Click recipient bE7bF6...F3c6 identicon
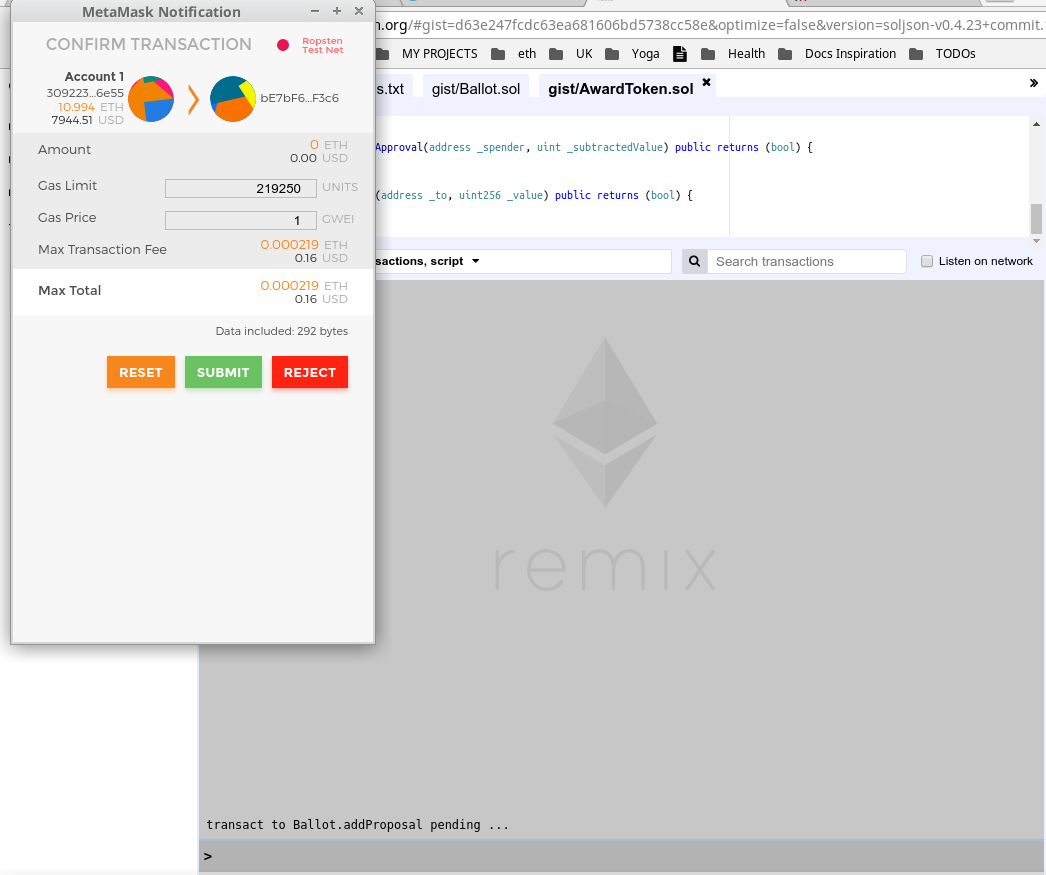The width and height of the screenshot is (1046, 875). [233, 99]
